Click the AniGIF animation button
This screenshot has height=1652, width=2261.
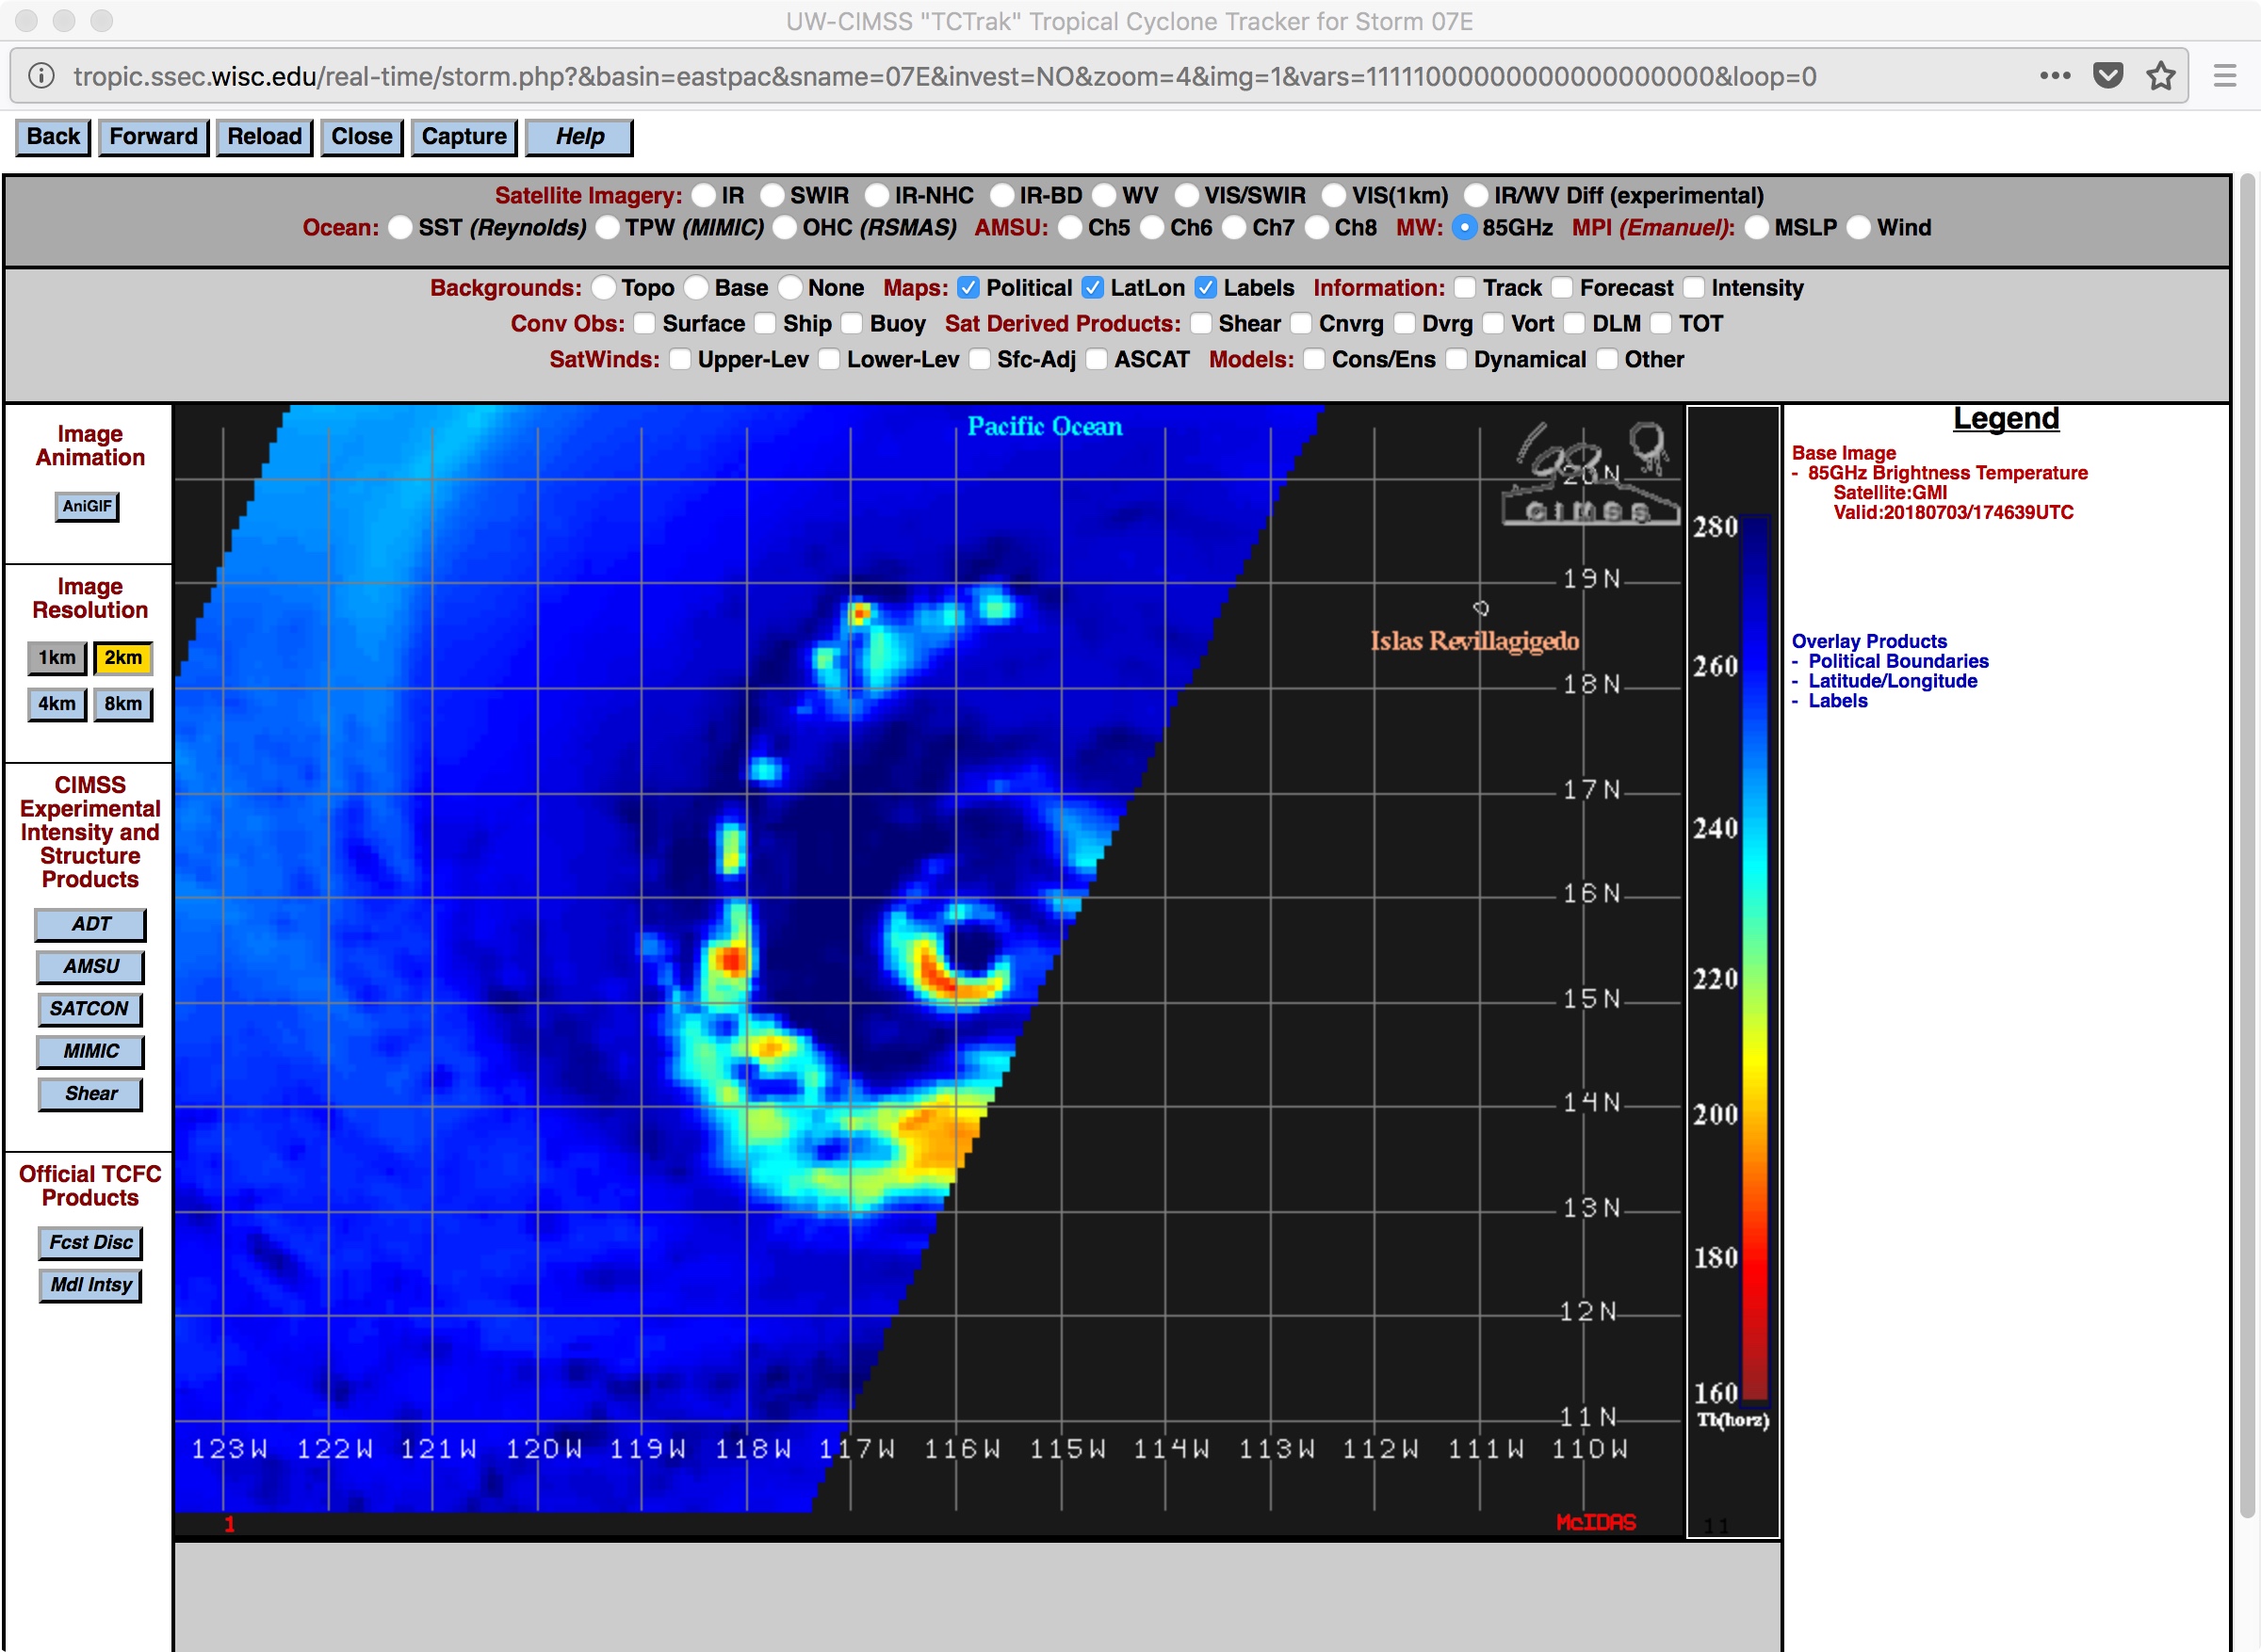(87, 507)
